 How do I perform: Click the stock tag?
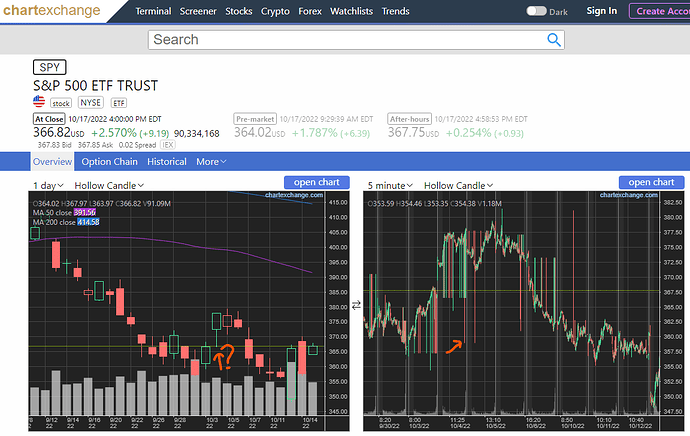coord(61,103)
